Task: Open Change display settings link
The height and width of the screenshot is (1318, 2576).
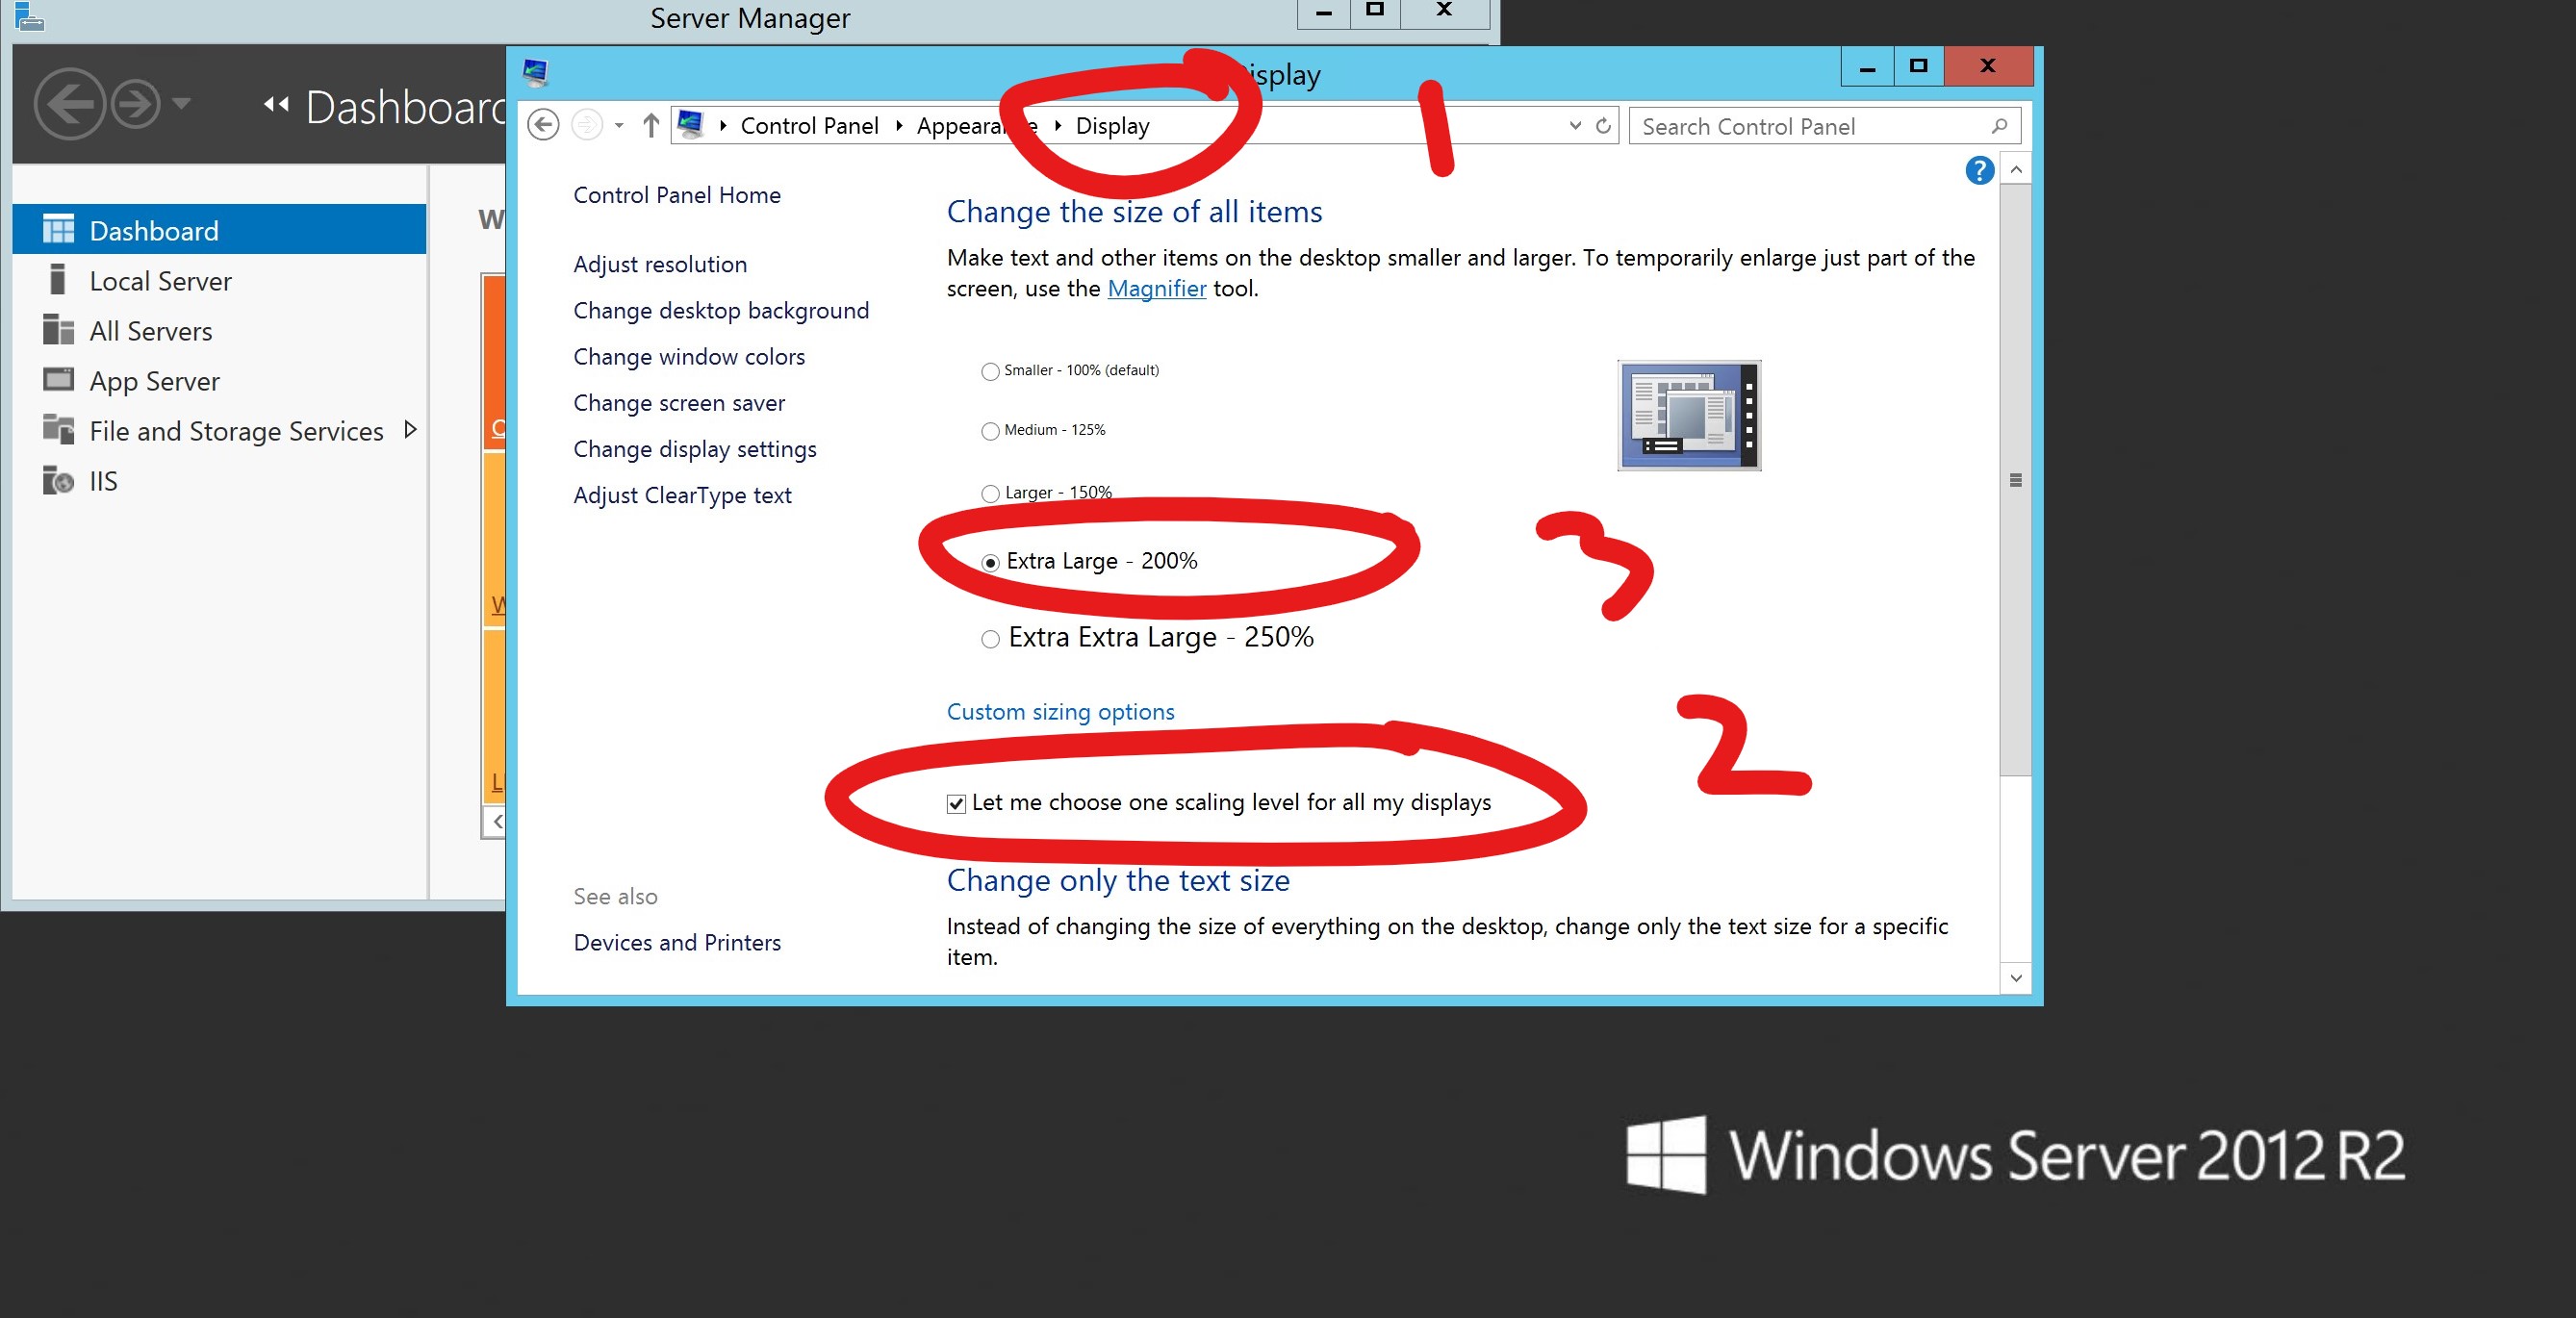Action: (695, 449)
